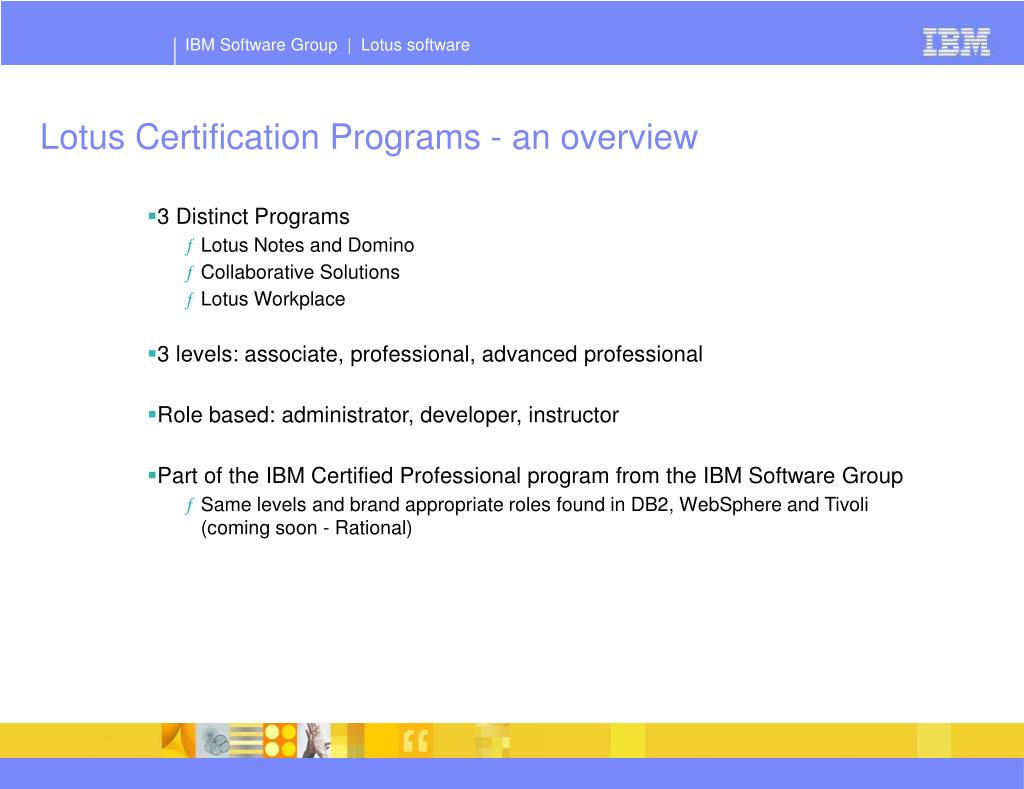Click '(coming soon - Rational)' text
Viewport: 1024px width, 789px height.
306,528
